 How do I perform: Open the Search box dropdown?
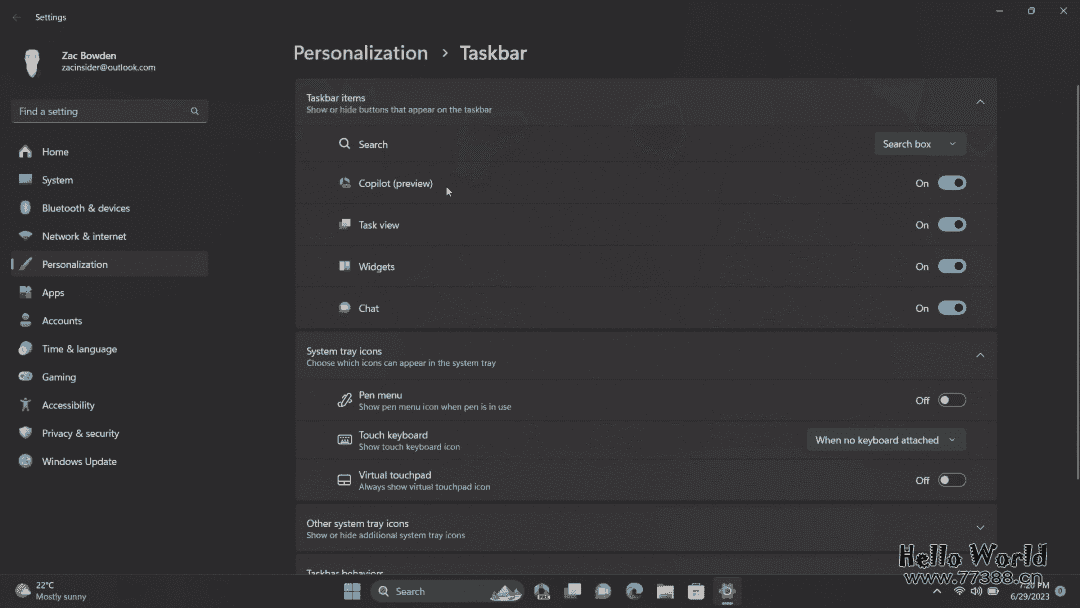[x=920, y=144]
